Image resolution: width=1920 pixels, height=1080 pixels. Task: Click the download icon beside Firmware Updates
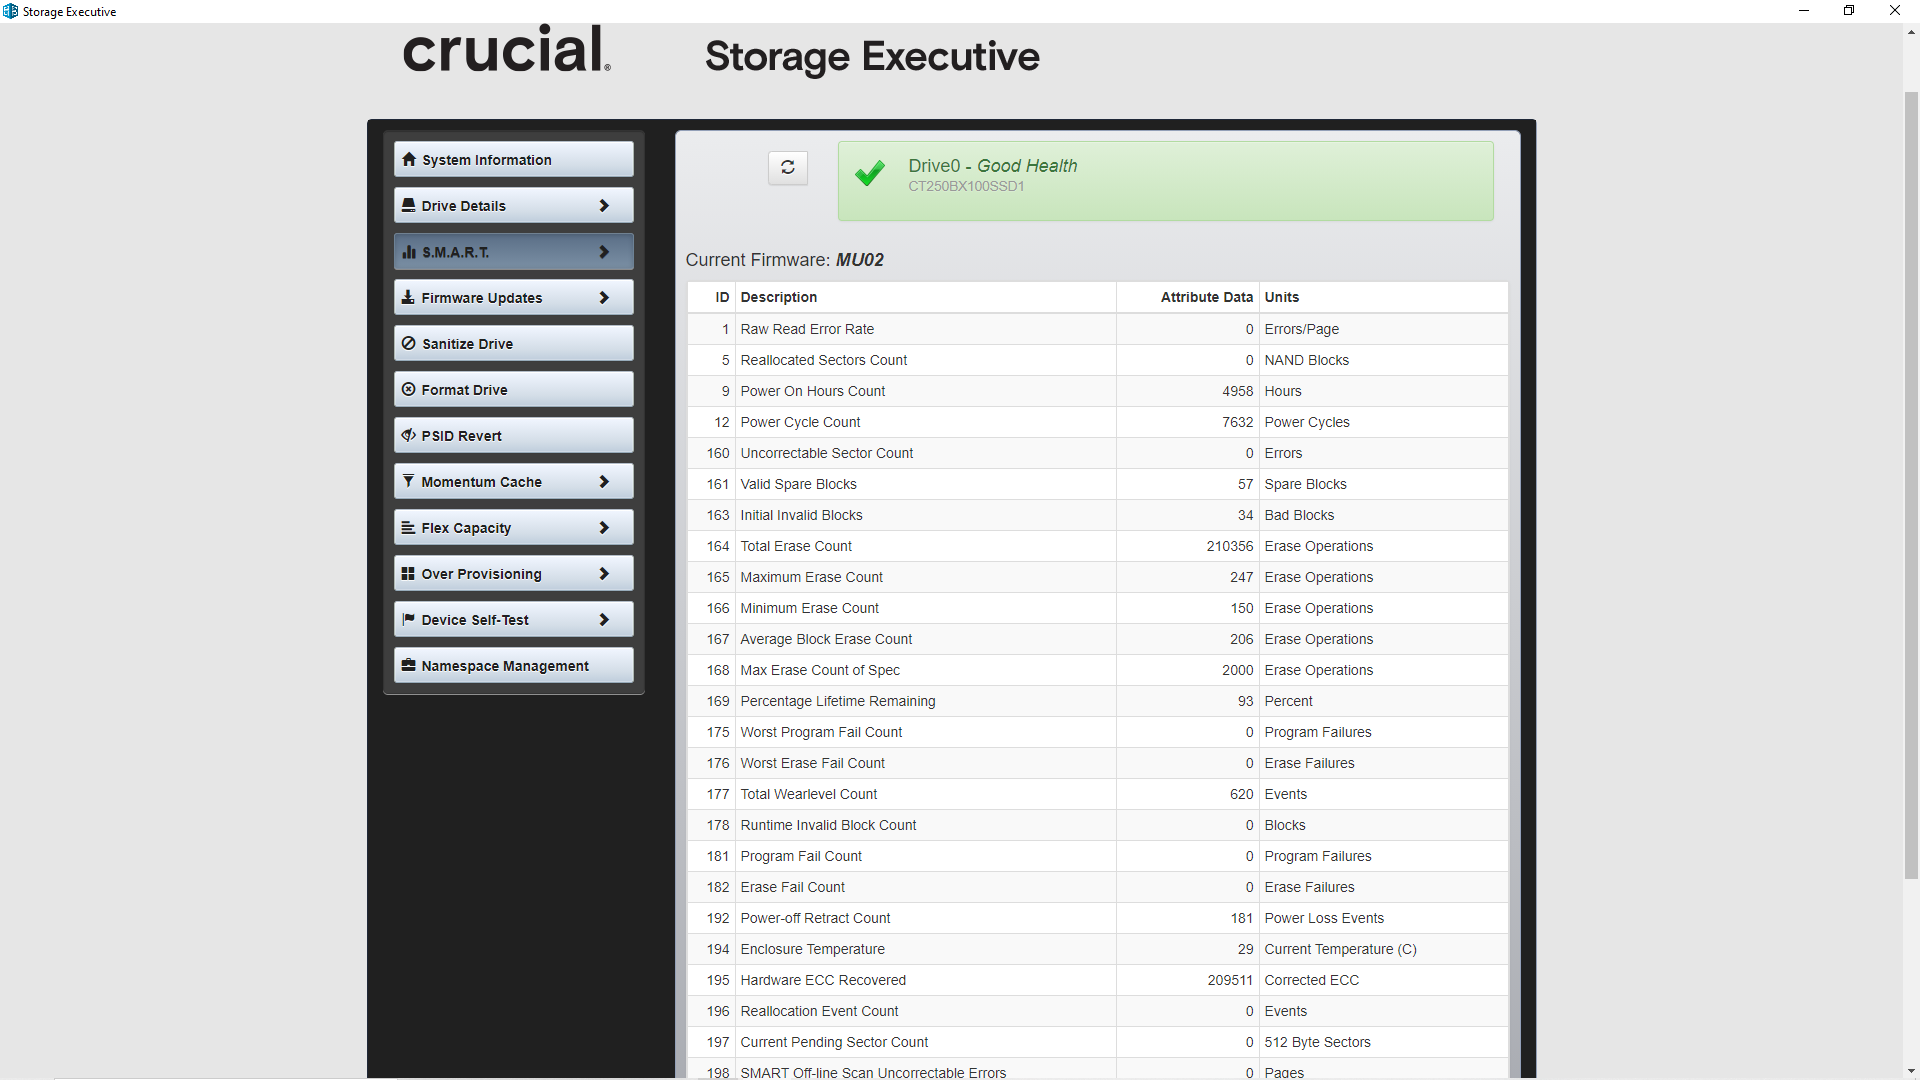pos(408,298)
